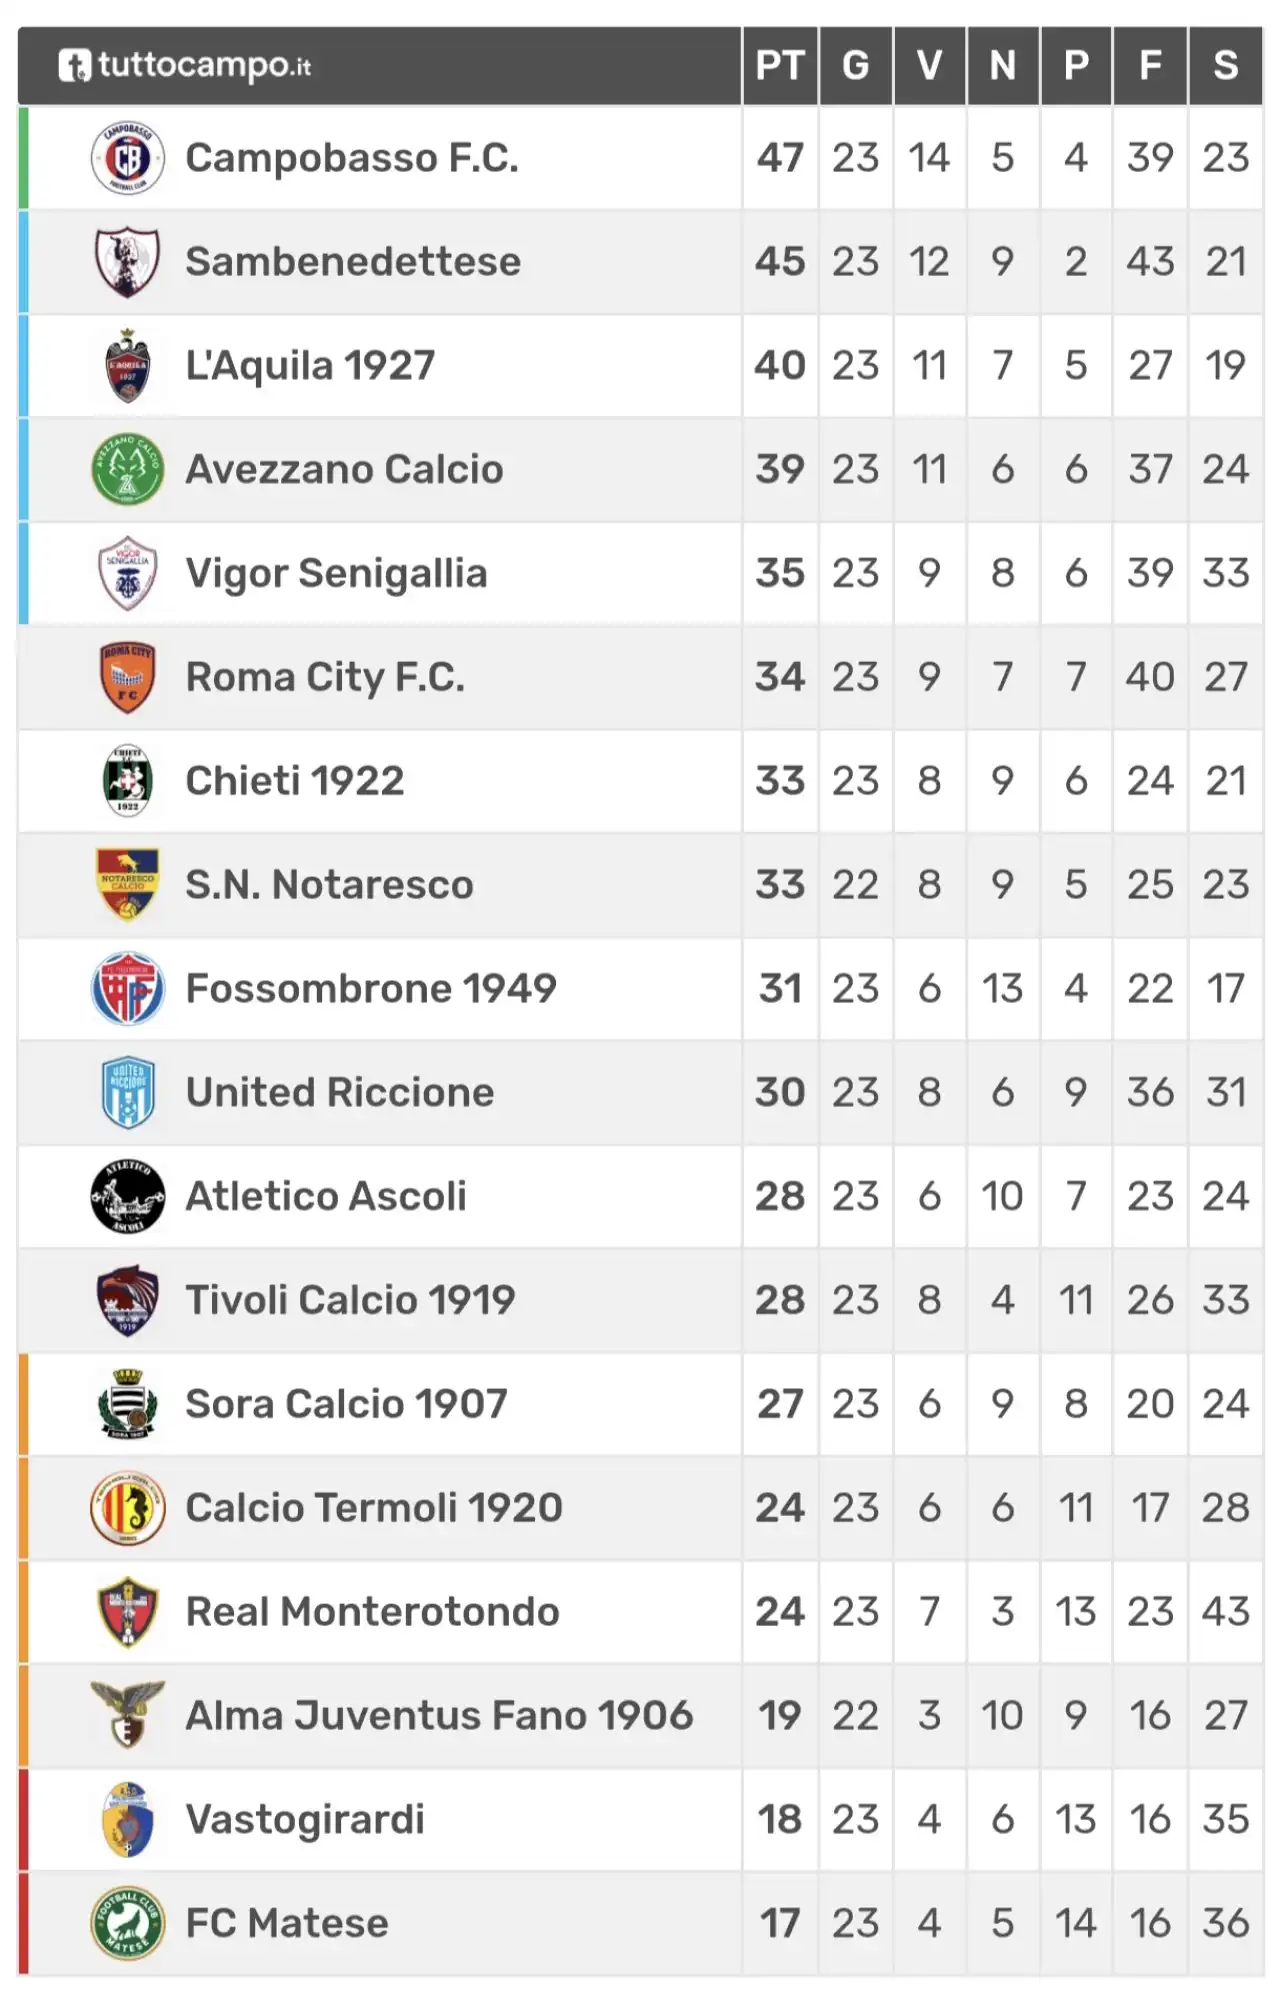1280x1989 pixels.
Task: Open the Campobasso F.C. club crest
Action: [127, 158]
